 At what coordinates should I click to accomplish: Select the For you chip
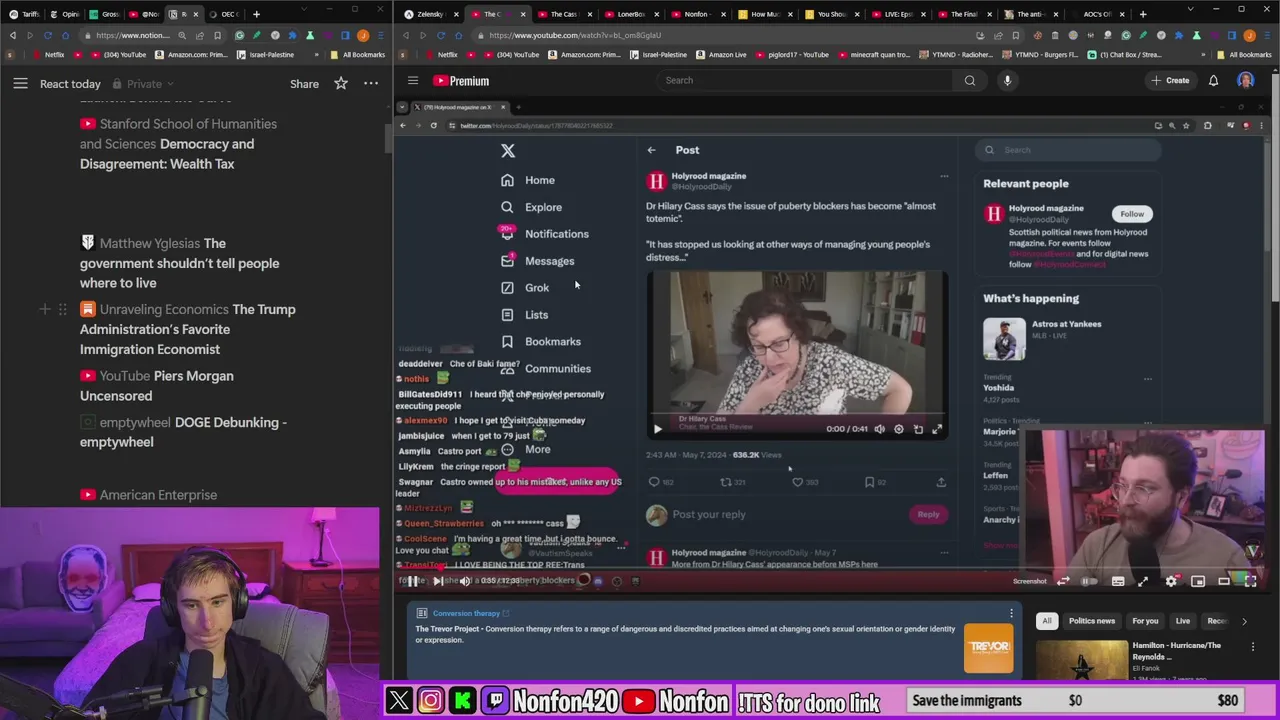[x=1145, y=621]
